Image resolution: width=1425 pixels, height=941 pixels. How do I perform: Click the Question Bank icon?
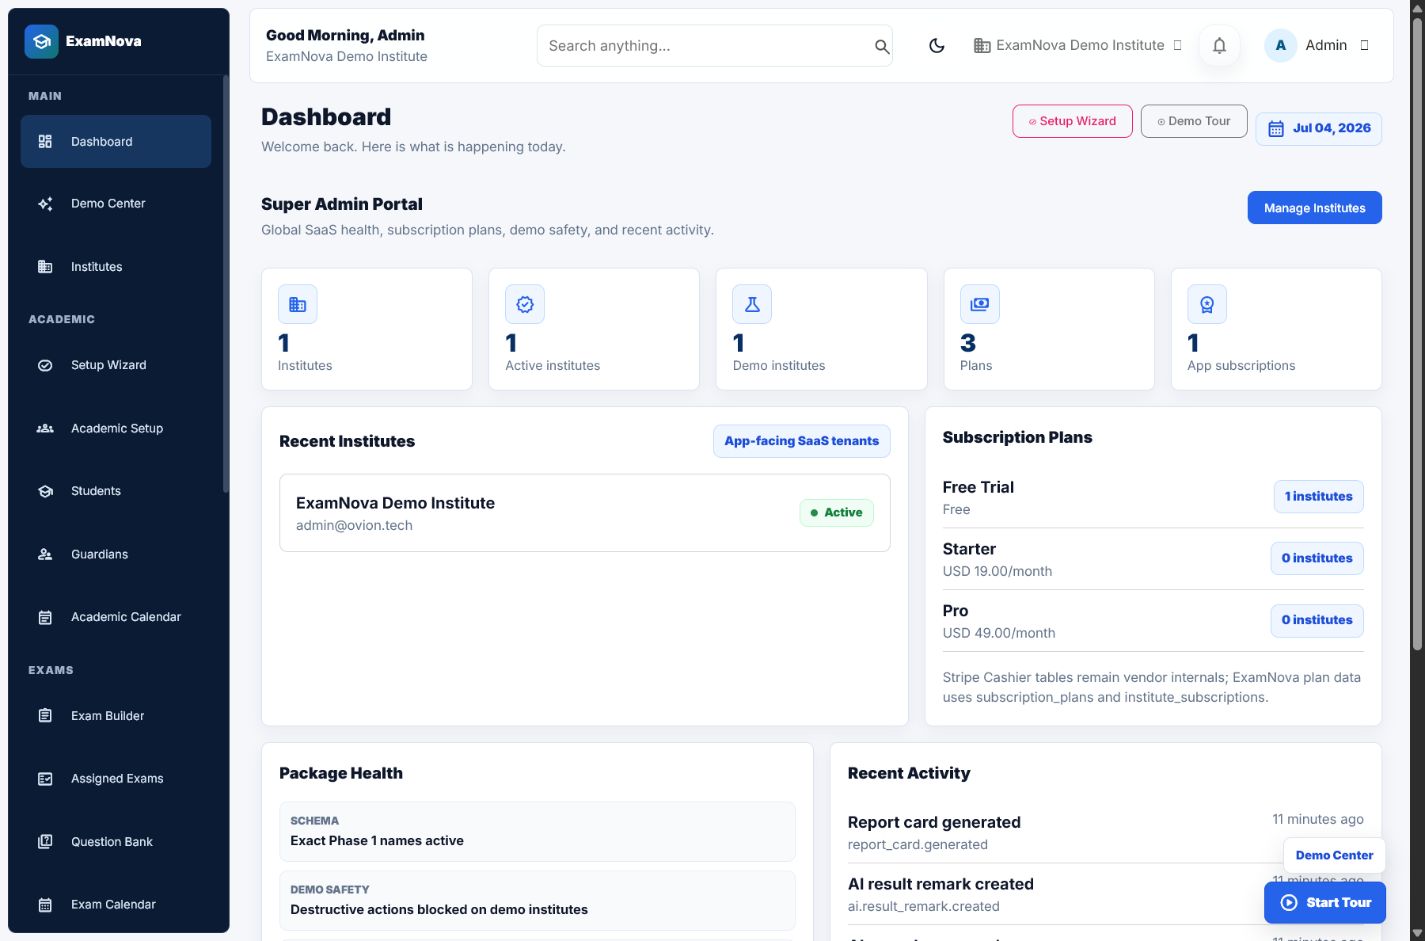tap(45, 842)
